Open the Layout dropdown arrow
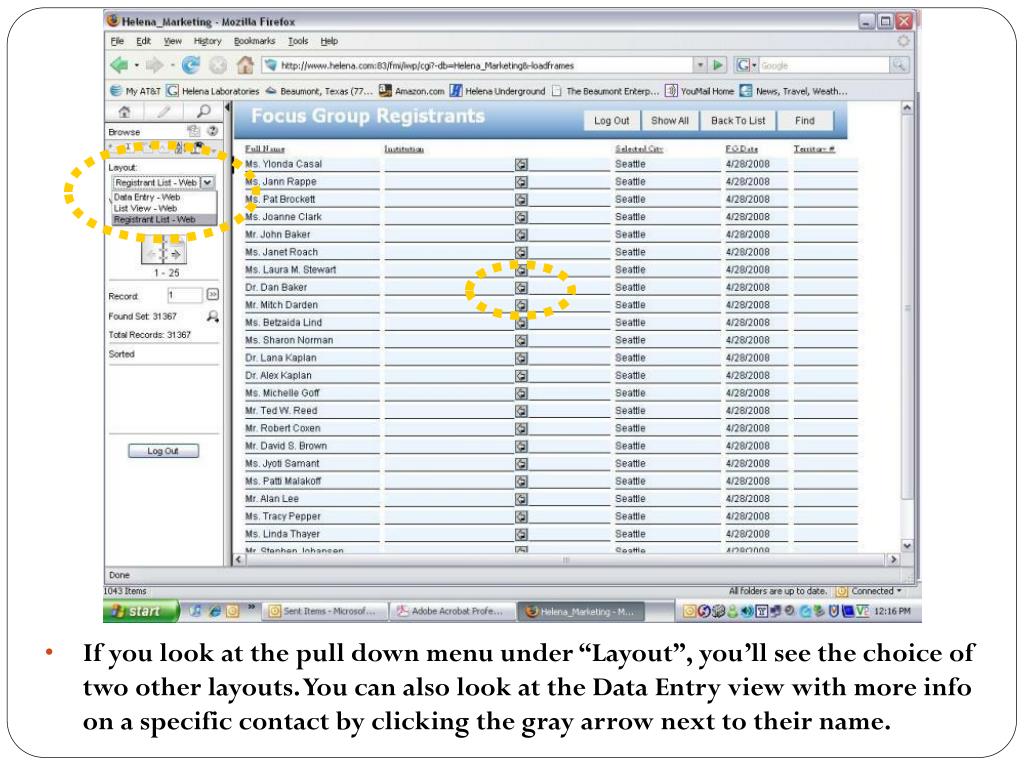The height and width of the screenshot is (768, 1024). 208,183
